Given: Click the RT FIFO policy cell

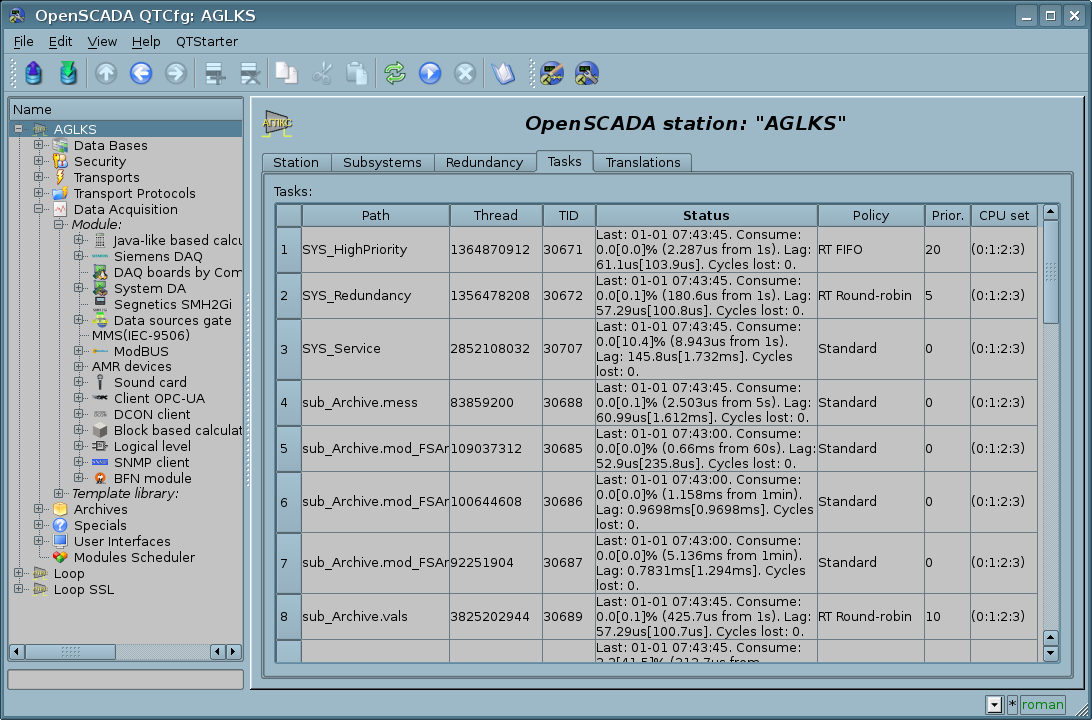Looking at the screenshot, I should [871, 249].
